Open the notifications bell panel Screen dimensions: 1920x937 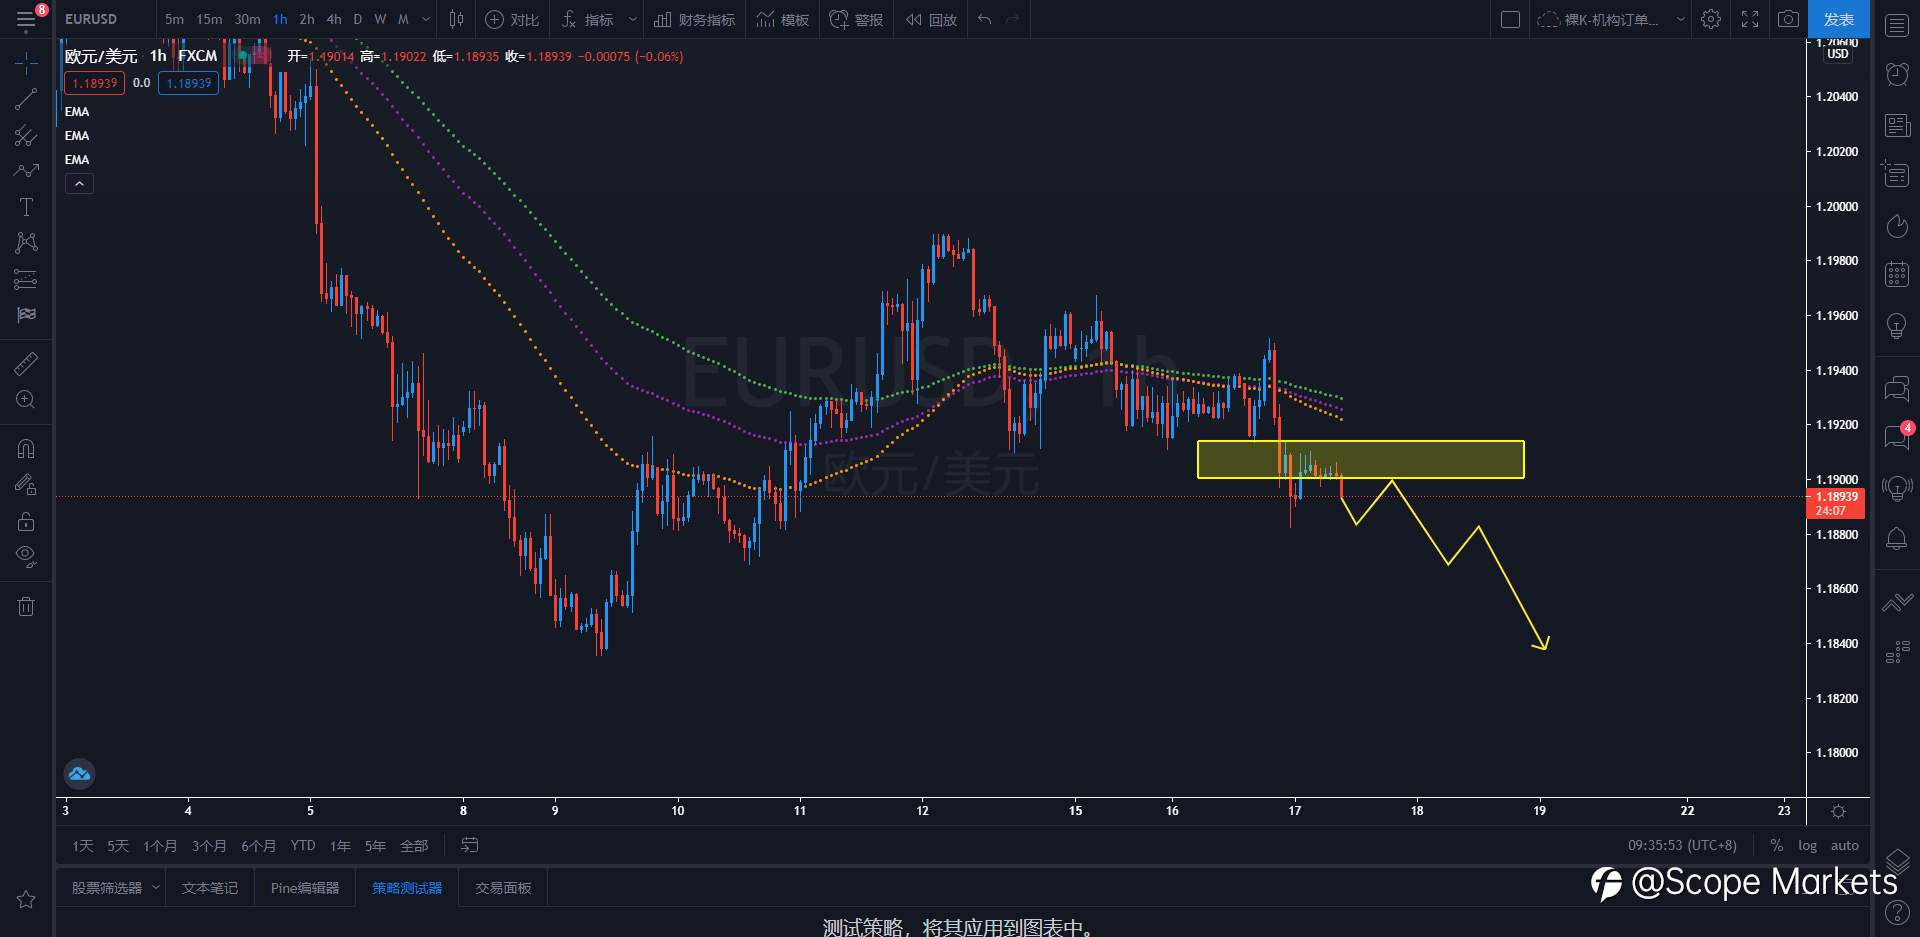(1897, 539)
